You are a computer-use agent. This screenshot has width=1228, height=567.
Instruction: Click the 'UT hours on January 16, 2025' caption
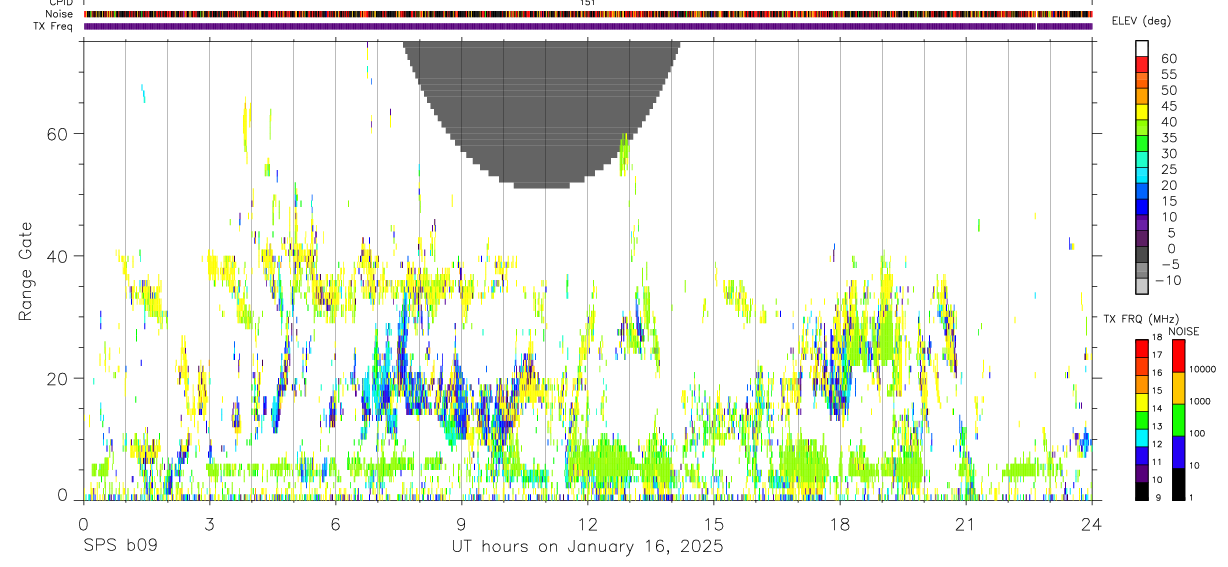point(587,547)
